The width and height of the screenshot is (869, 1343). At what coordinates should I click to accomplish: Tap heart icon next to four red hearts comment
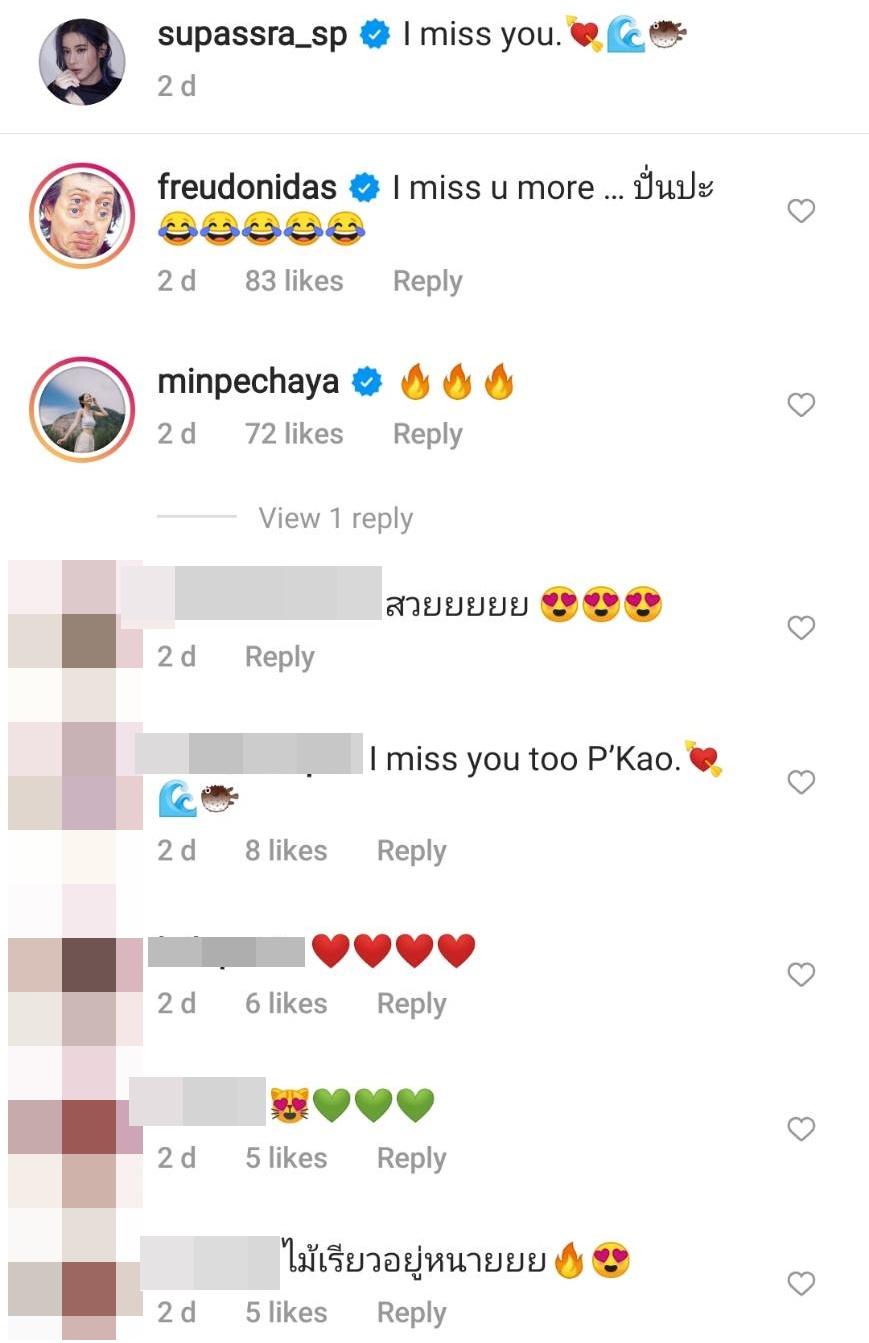click(801, 975)
